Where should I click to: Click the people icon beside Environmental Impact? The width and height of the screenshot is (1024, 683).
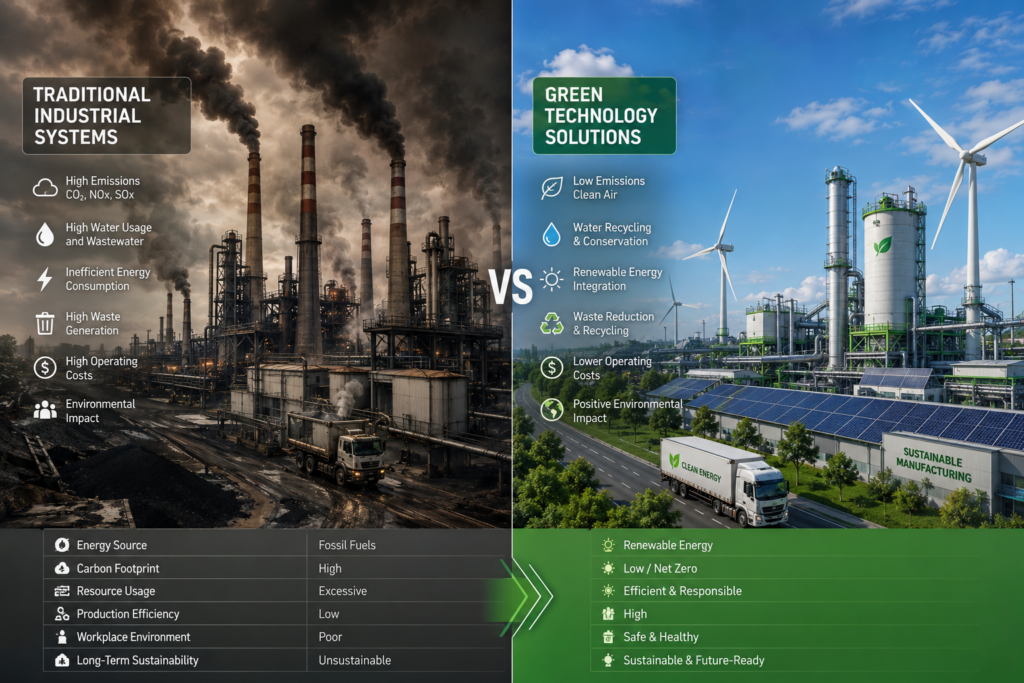(x=45, y=410)
